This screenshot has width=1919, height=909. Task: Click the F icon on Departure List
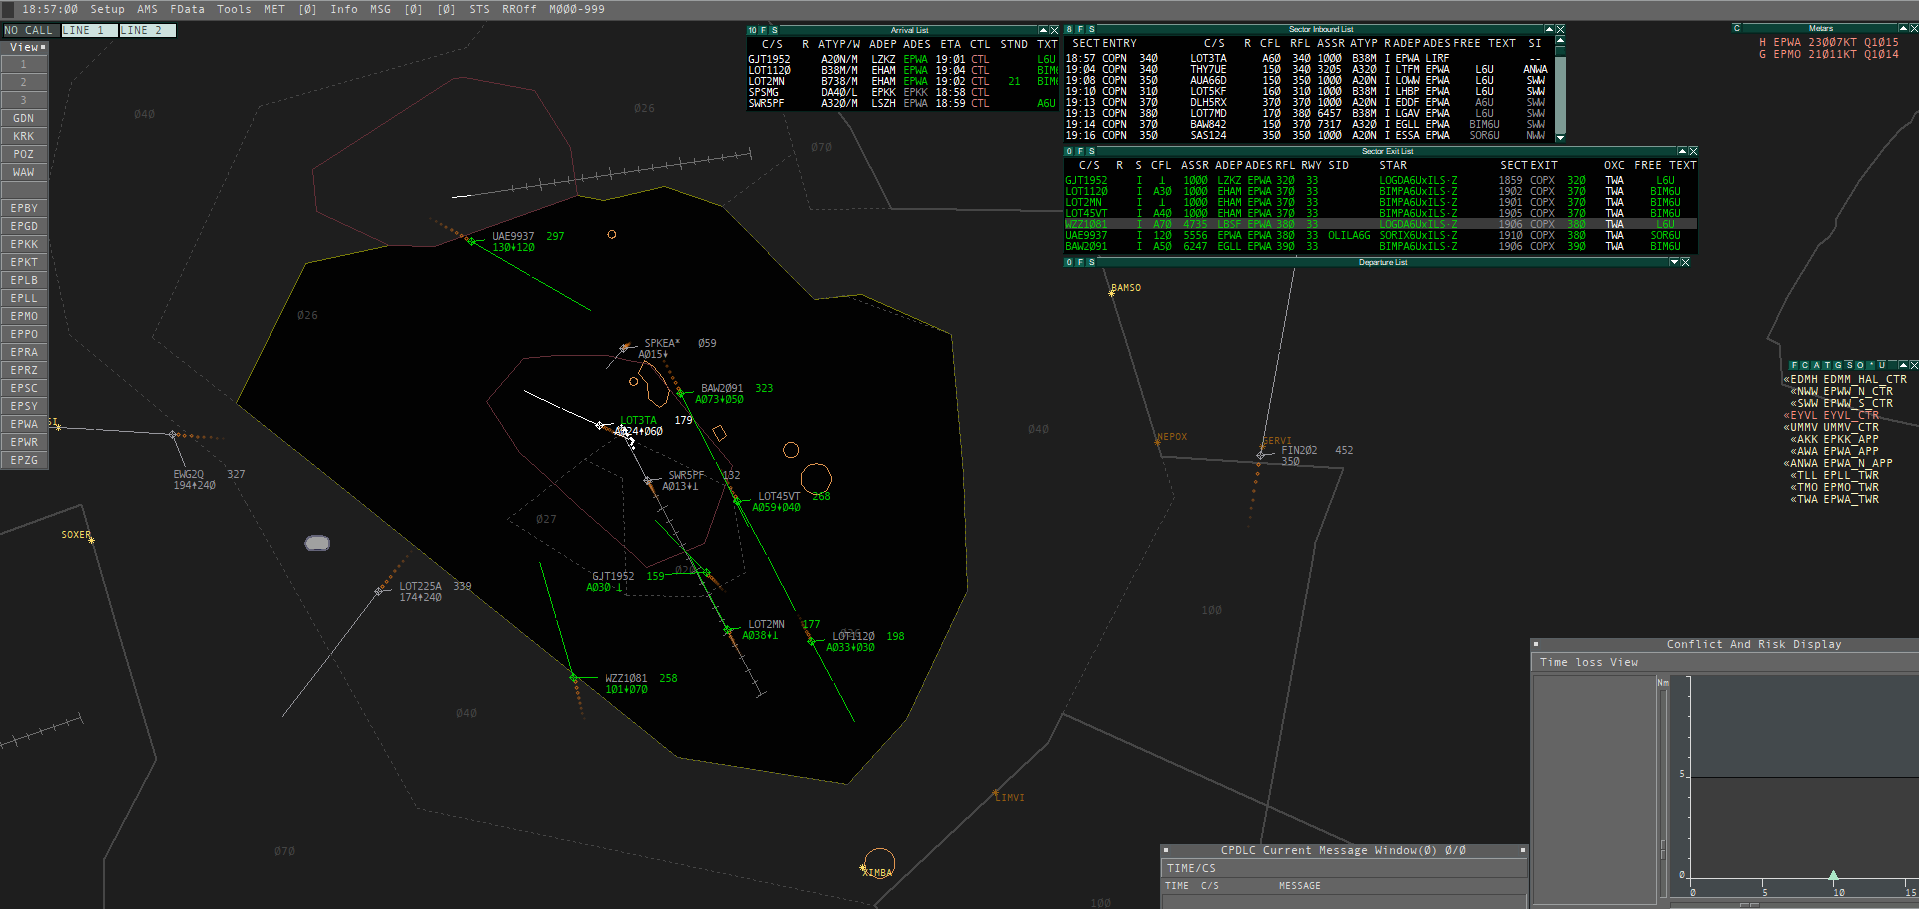point(1080,263)
